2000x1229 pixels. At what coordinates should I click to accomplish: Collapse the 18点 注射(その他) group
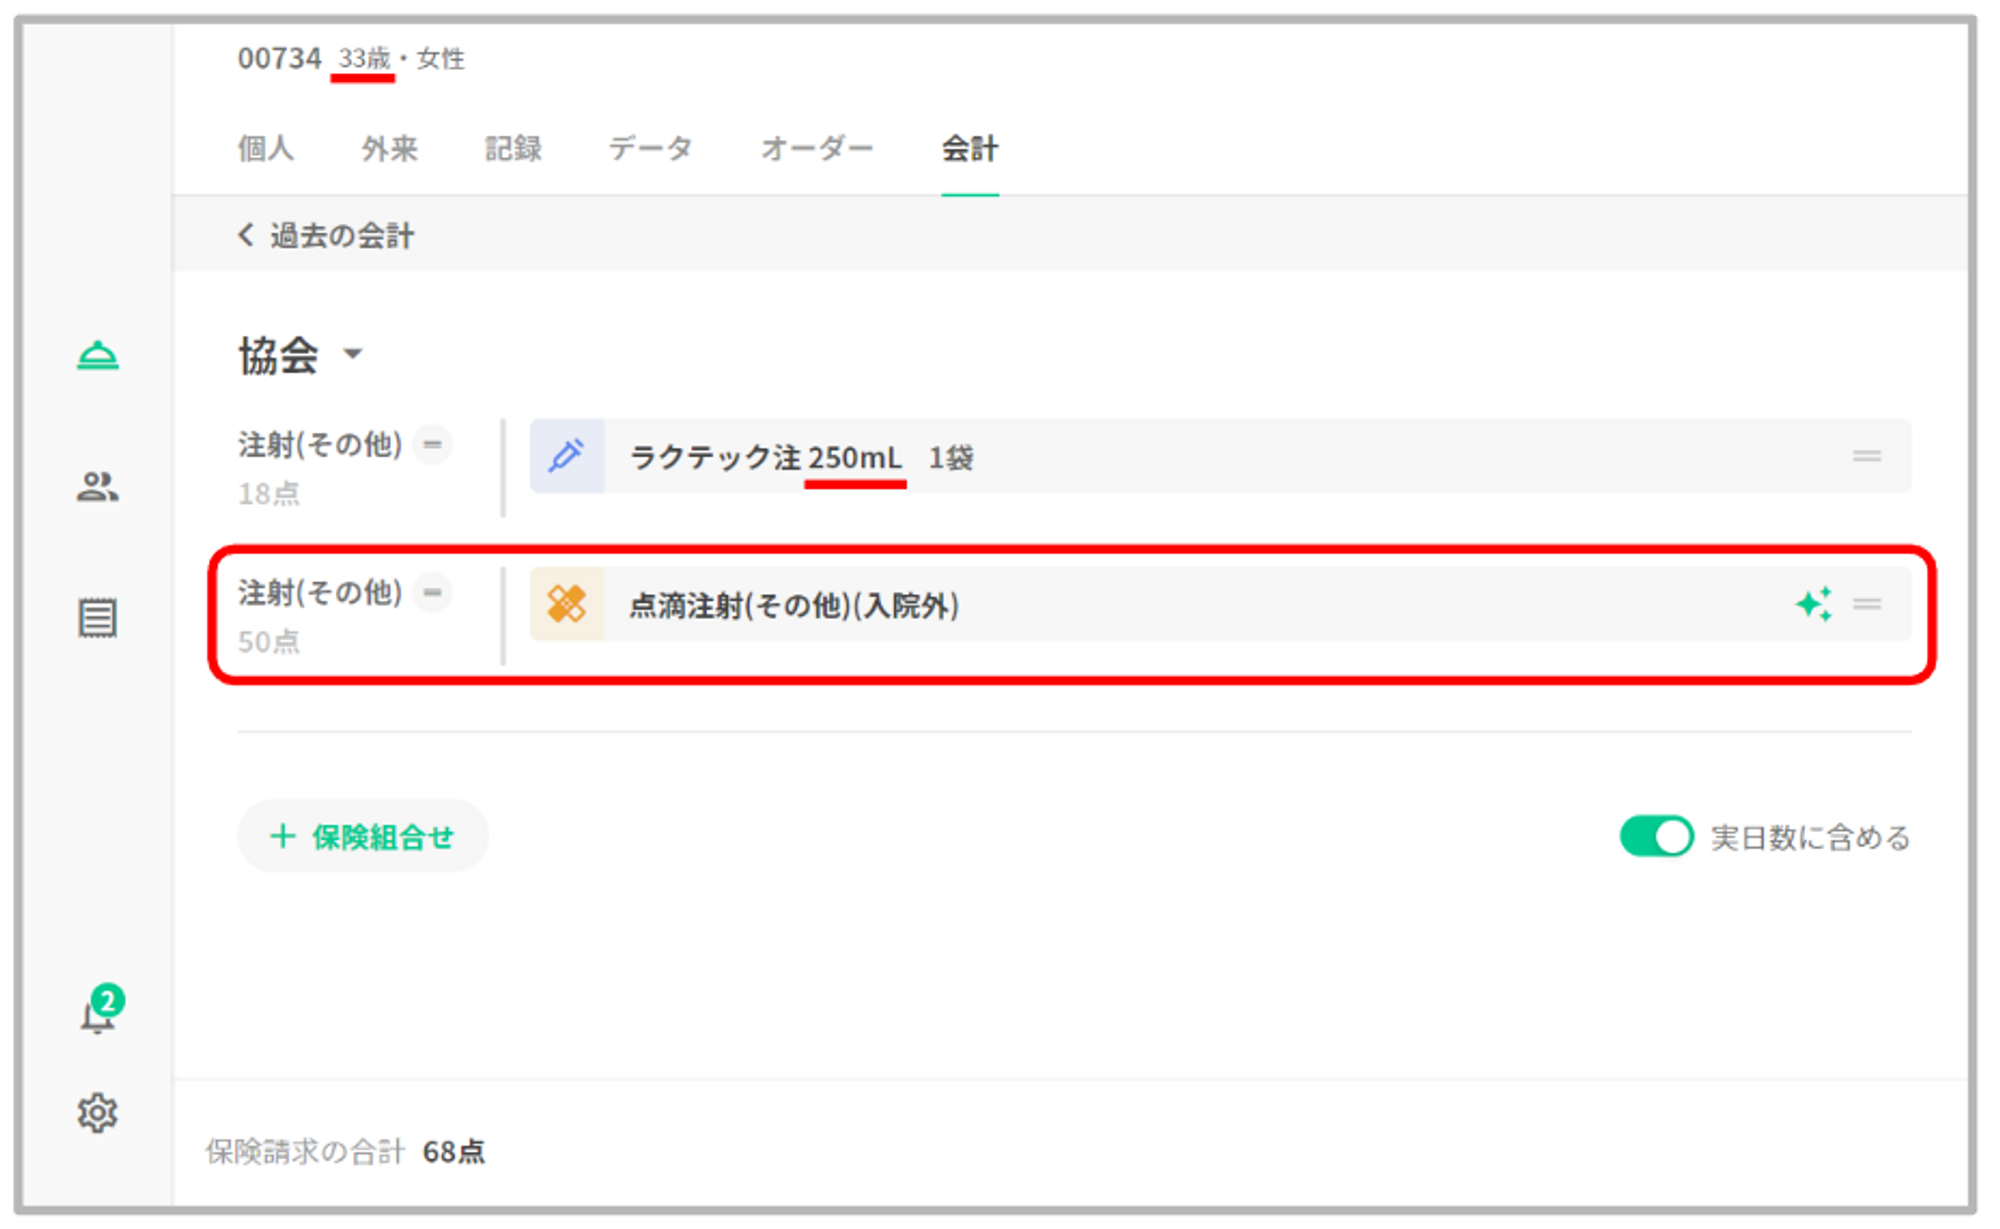pos(433,444)
